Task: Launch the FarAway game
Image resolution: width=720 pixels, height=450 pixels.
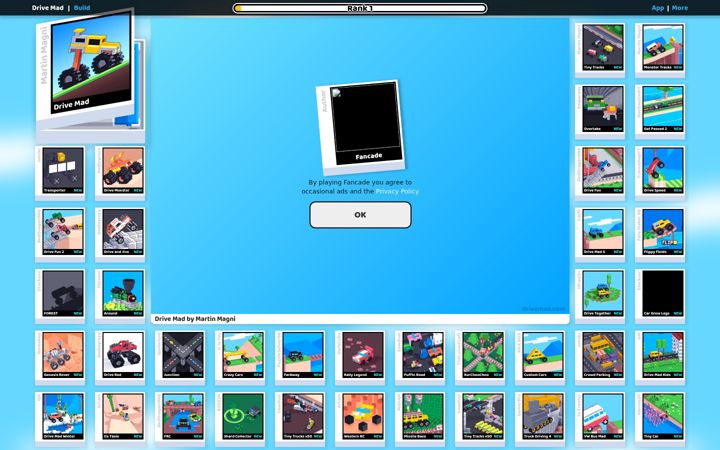Action: [x=300, y=357]
